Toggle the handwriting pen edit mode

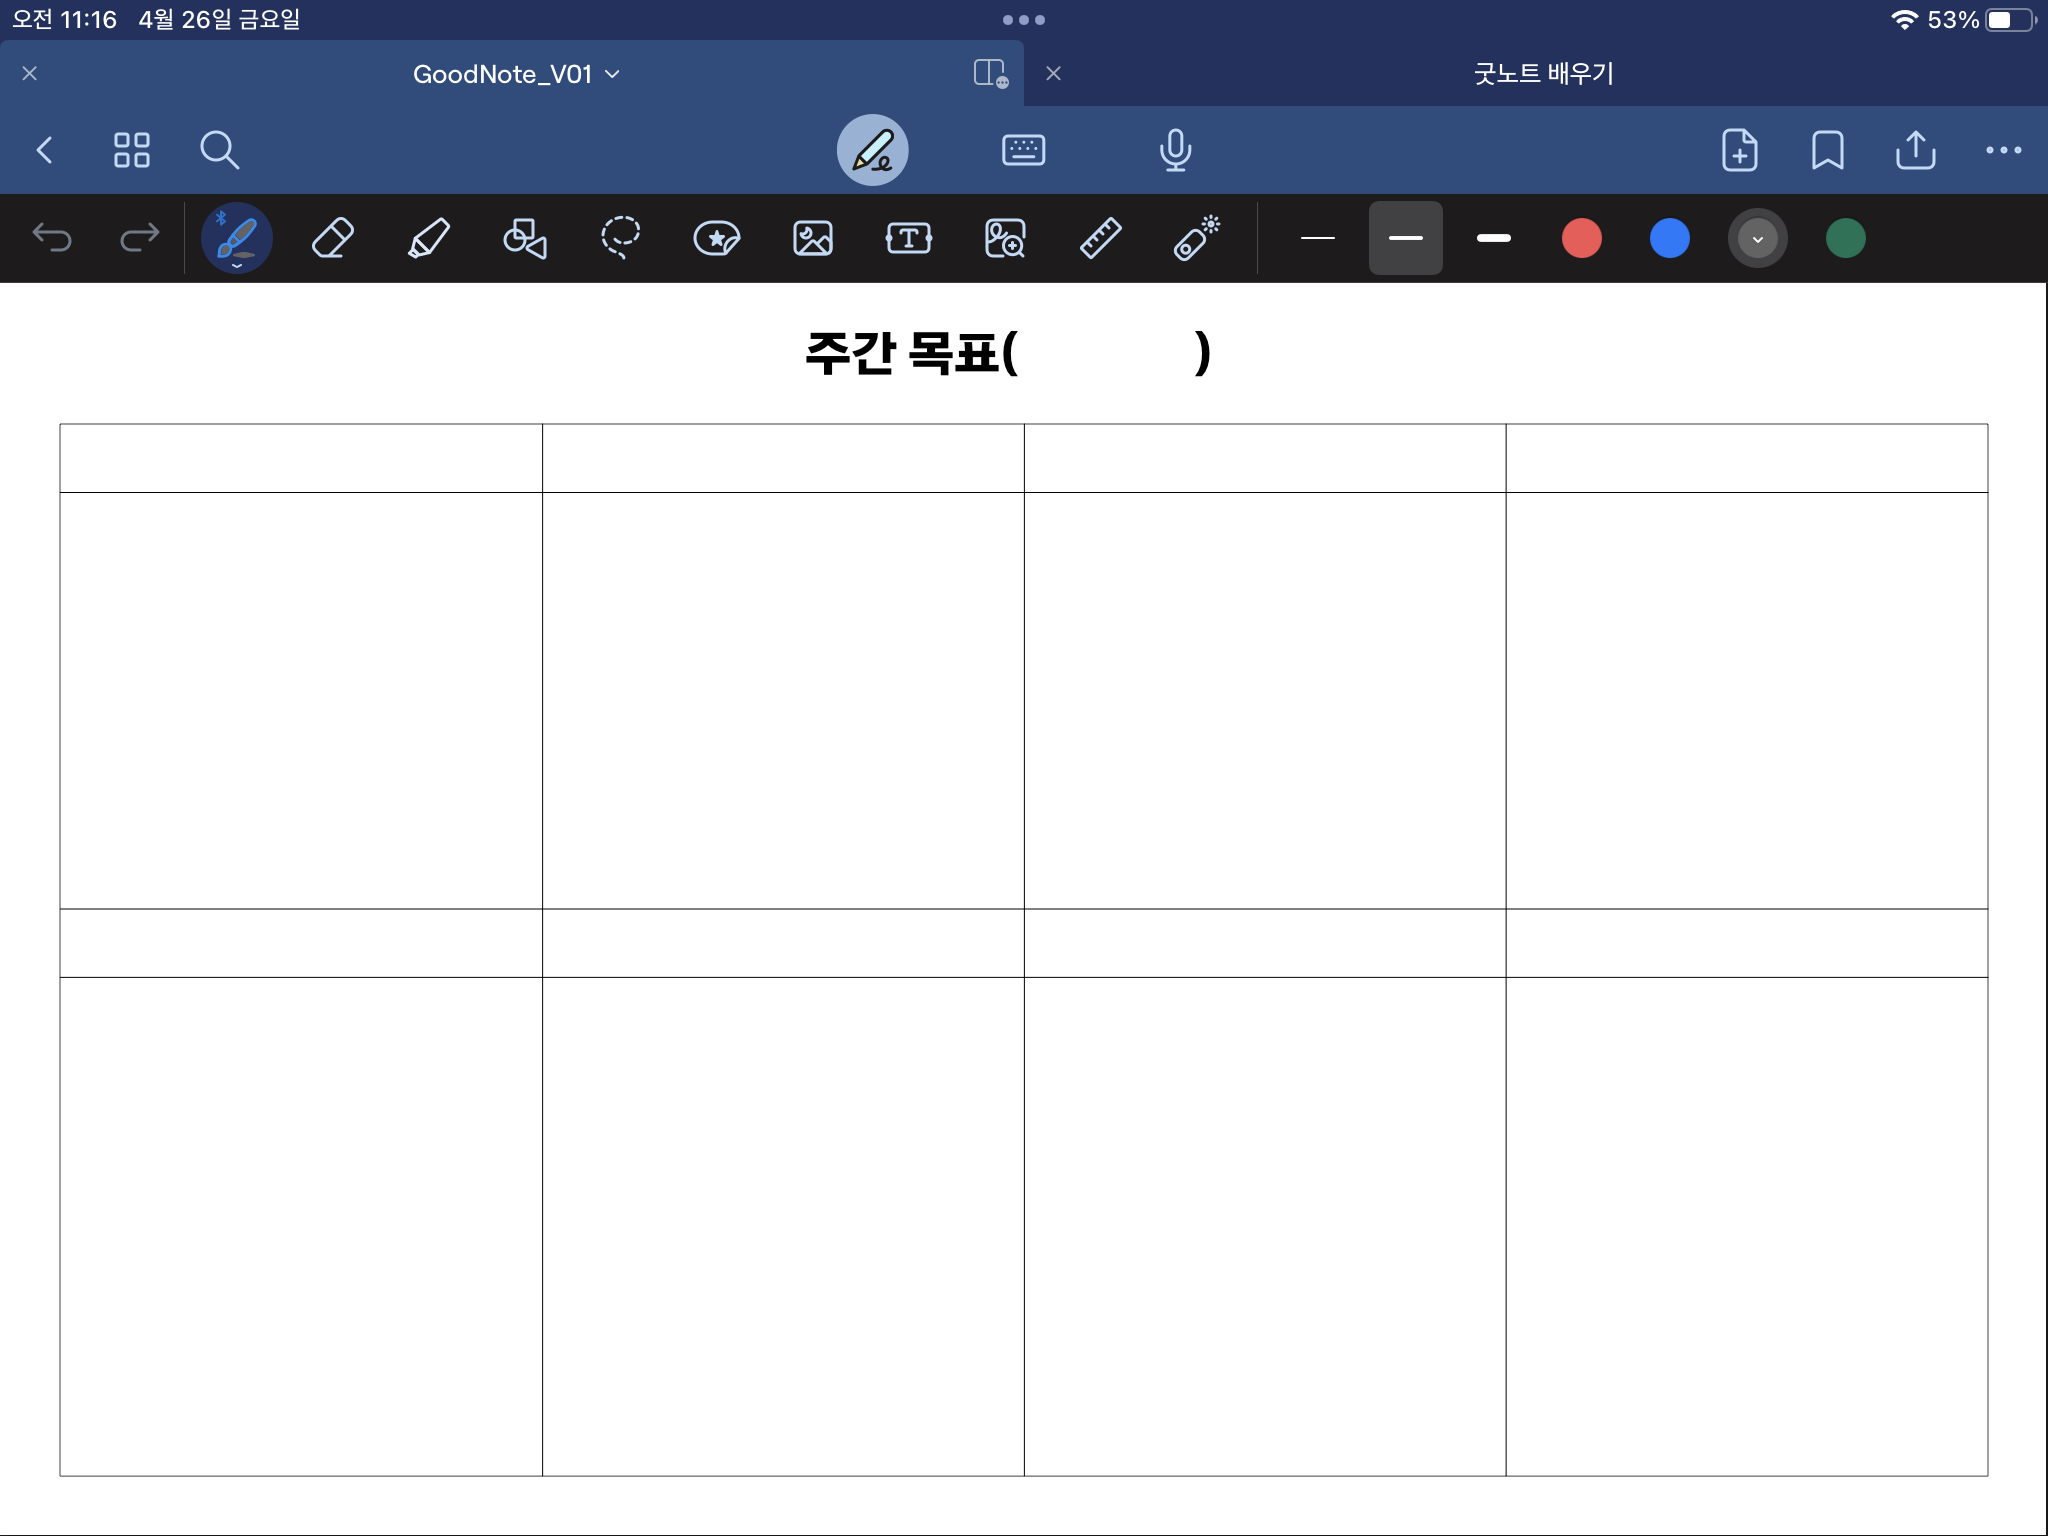(x=873, y=150)
